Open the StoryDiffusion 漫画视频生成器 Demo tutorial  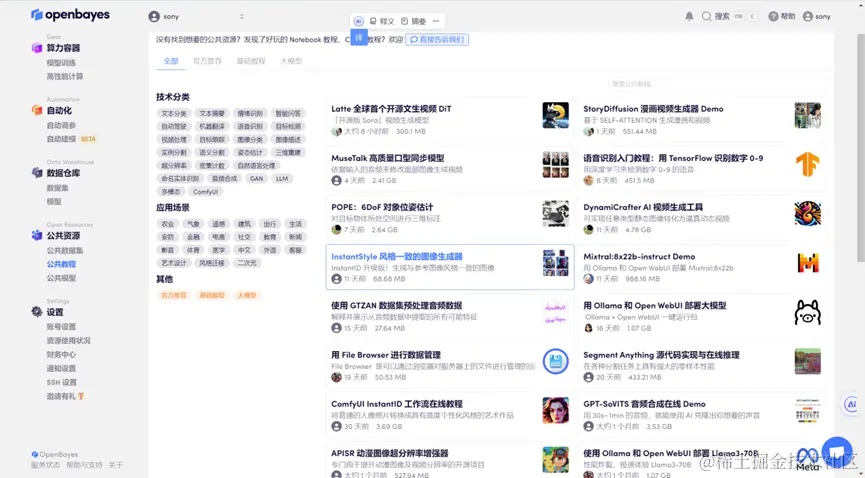tap(653, 109)
